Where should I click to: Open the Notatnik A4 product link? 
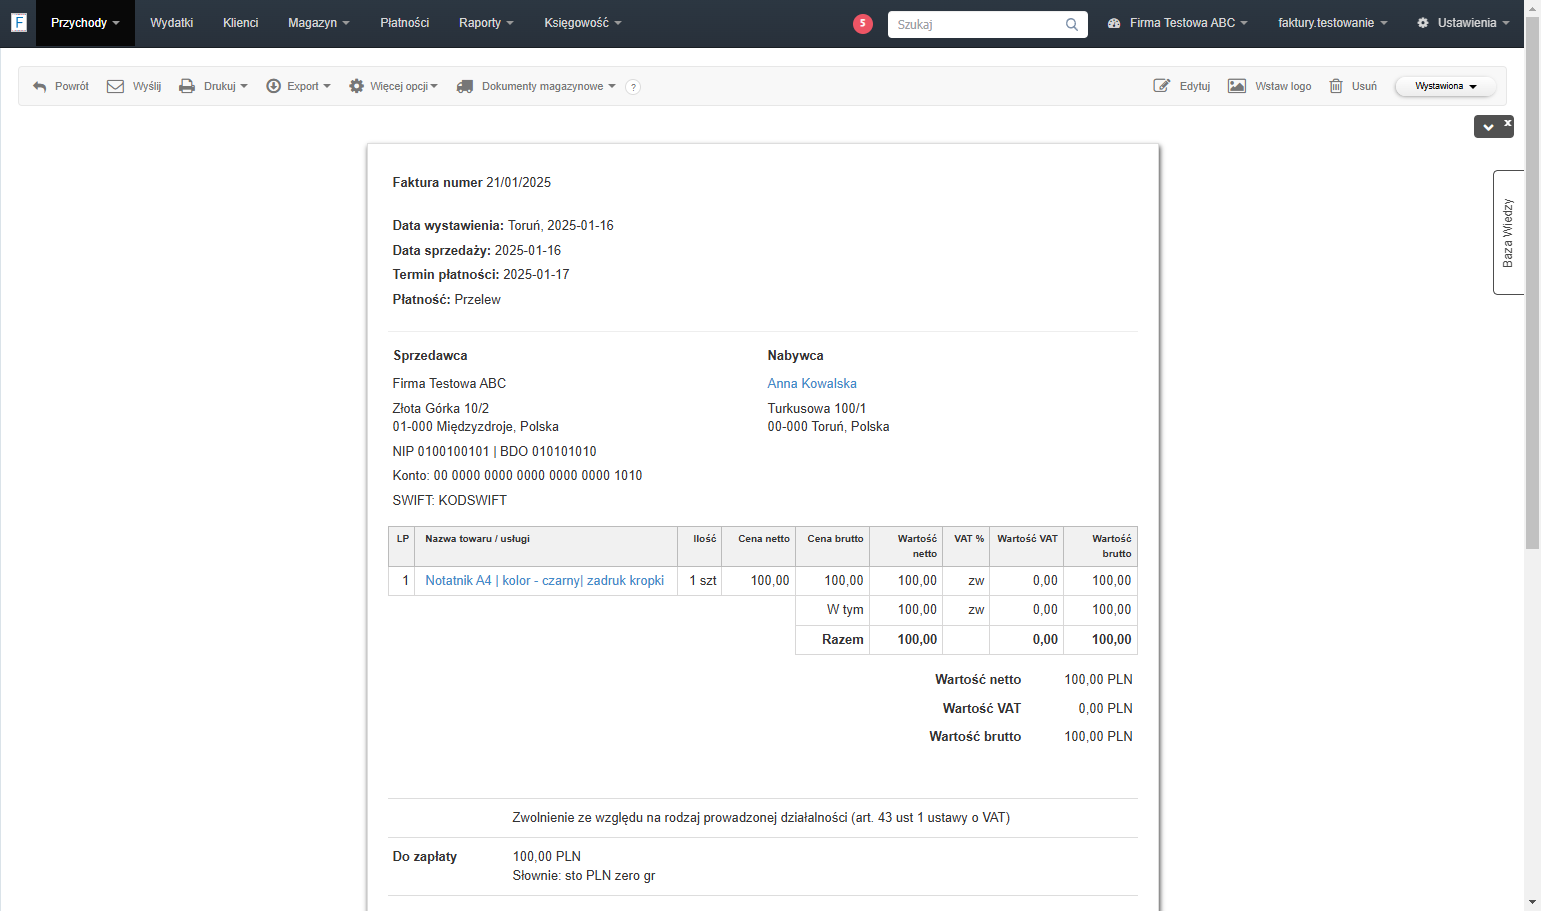point(545,580)
